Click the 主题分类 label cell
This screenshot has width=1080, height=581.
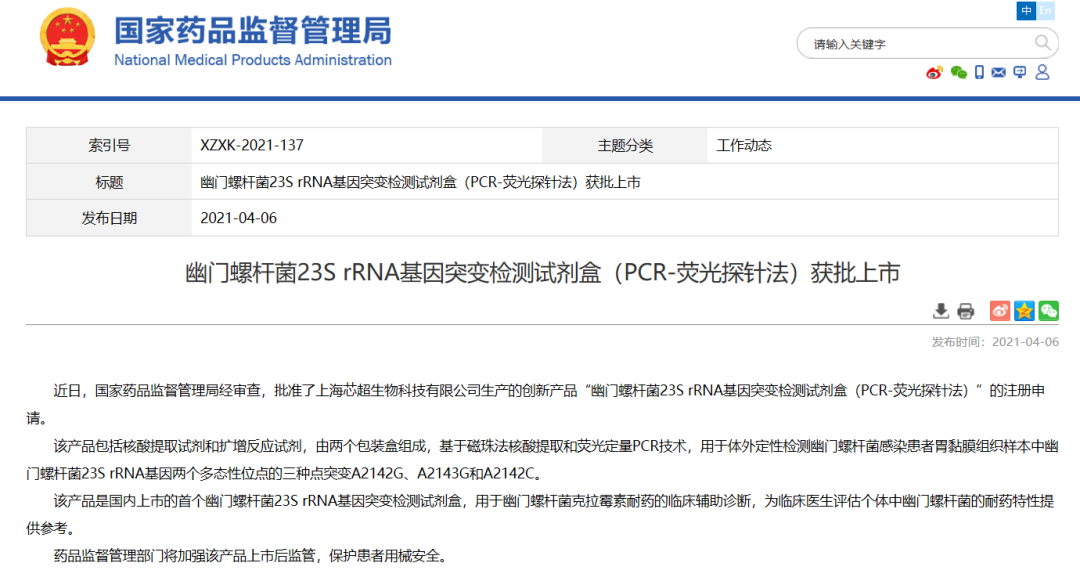pyautogui.click(x=625, y=145)
